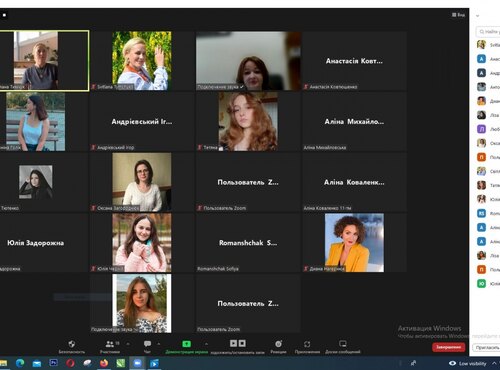This screenshot has width=500, height=370.
Task: Click the Пригласить invite button
Action: [487, 347]
